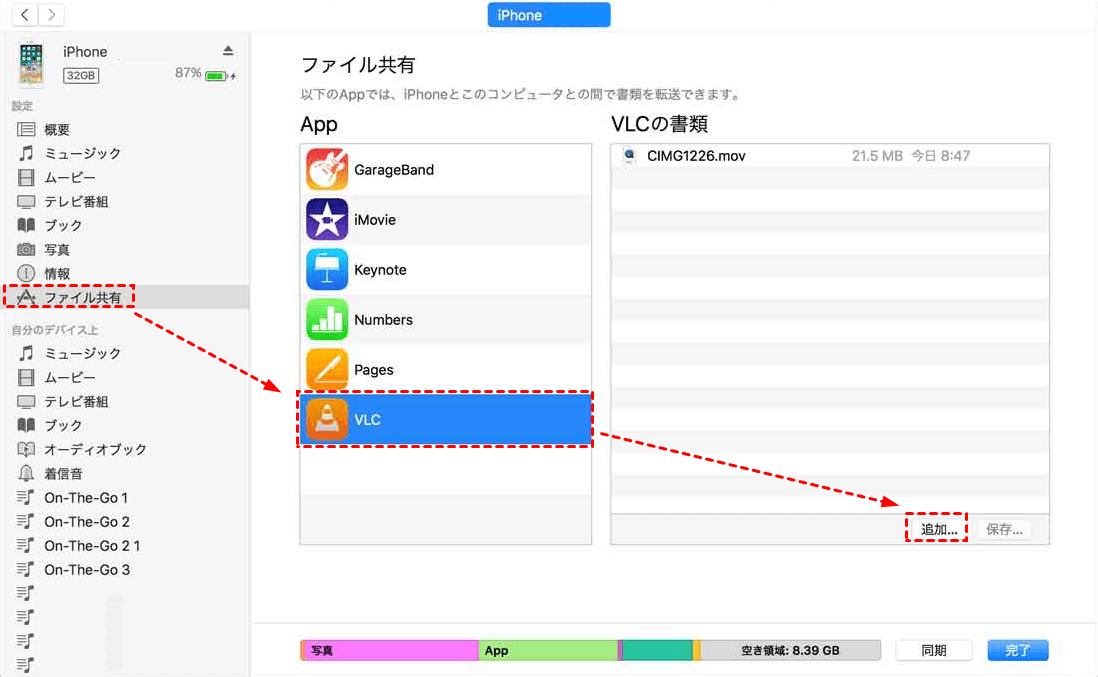Click the iMovie star icon
Image resolution: width=1098 pixels, height=677 pixels.
tap(326, 219)
